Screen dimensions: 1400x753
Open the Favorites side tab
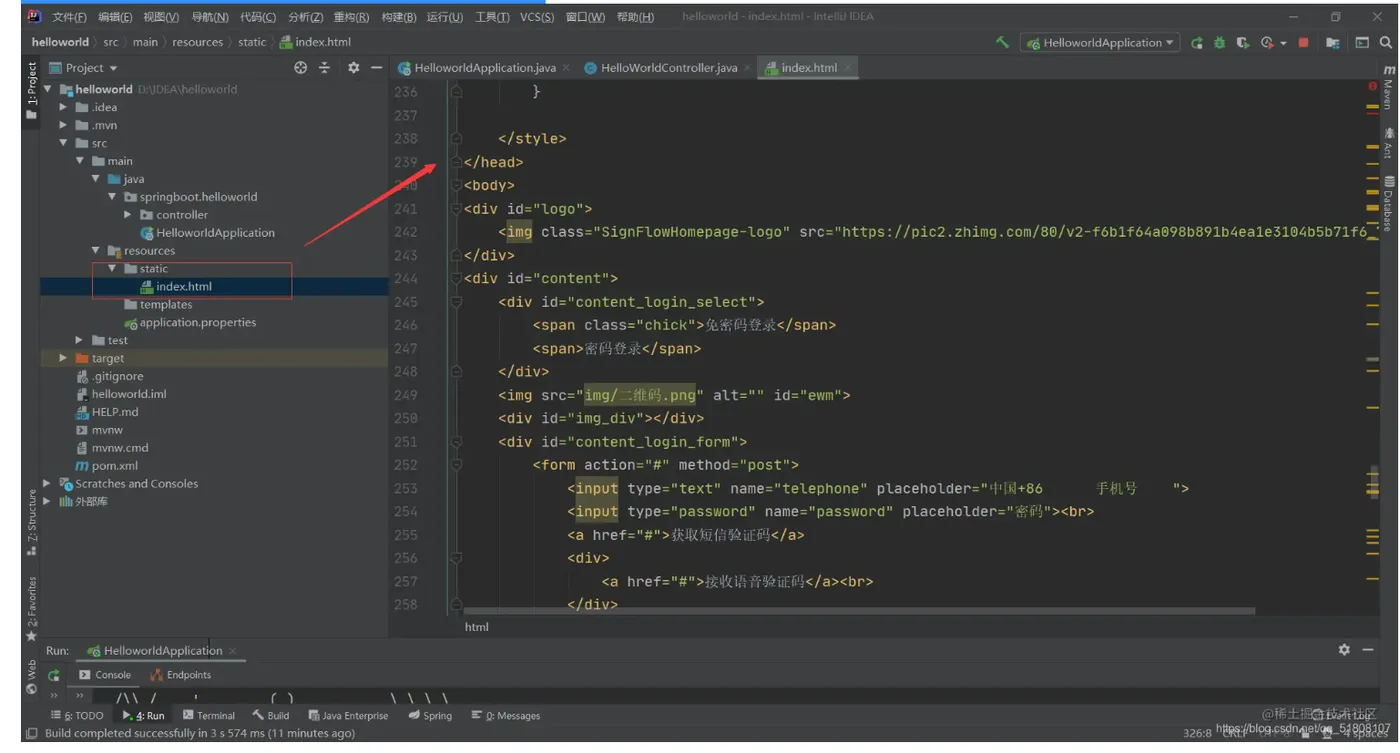[x=31, y=609]
